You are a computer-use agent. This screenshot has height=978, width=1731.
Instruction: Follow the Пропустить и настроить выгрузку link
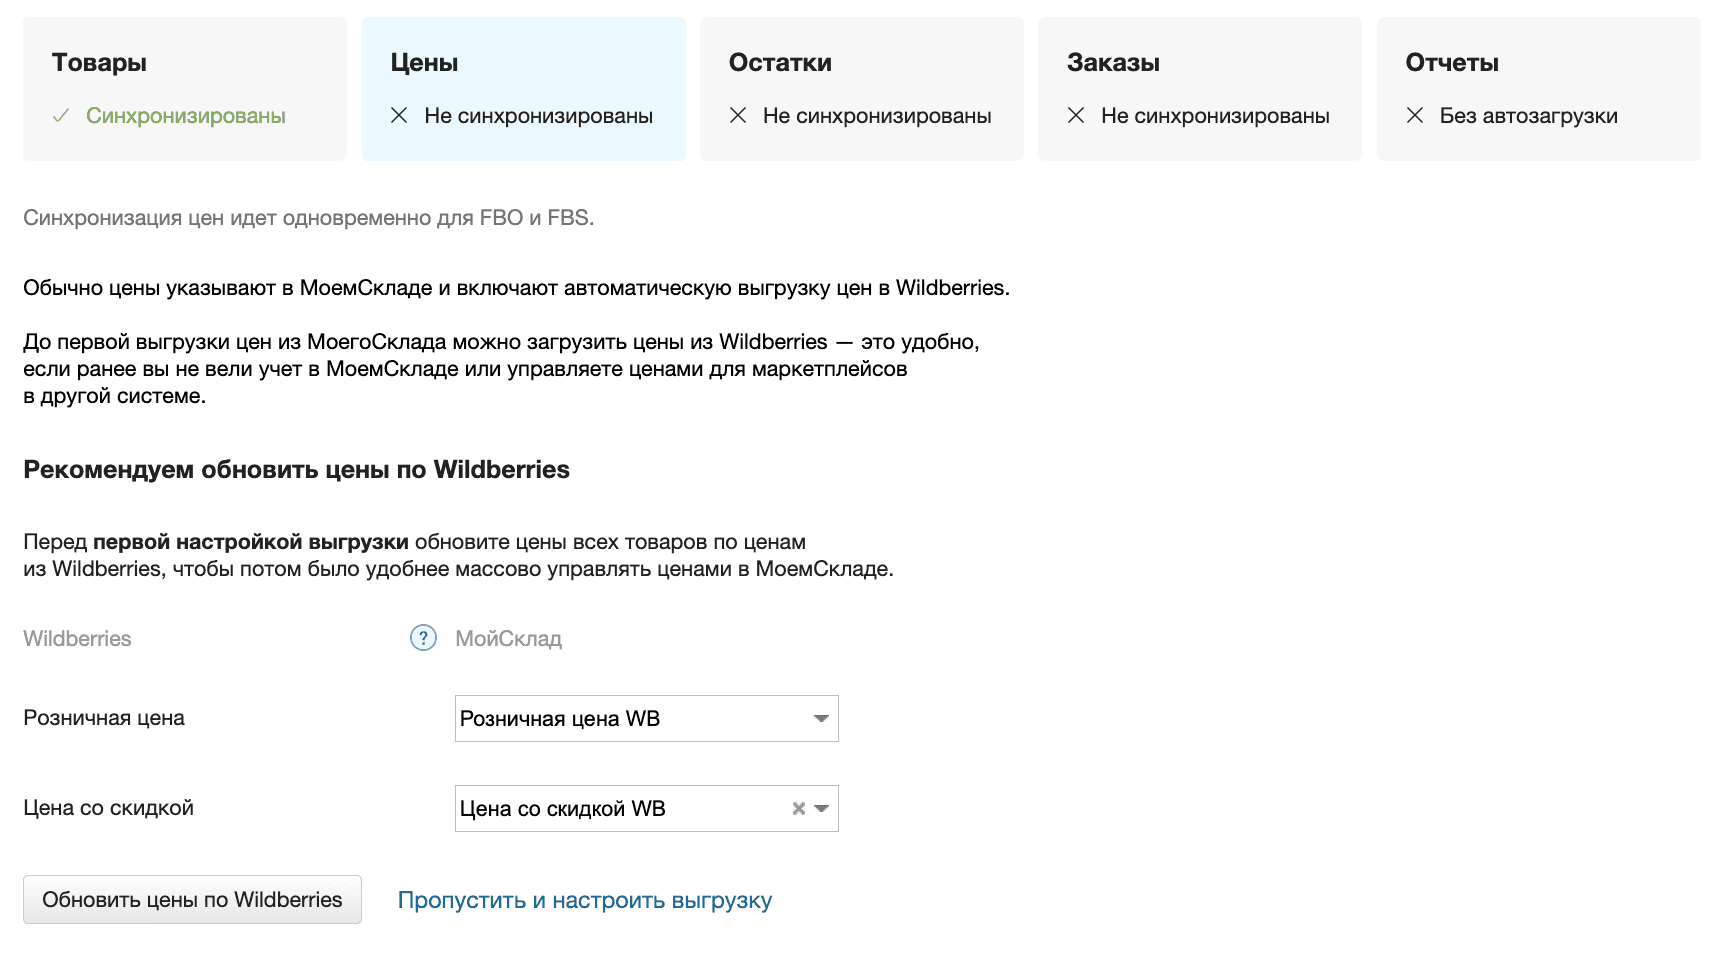584,901
